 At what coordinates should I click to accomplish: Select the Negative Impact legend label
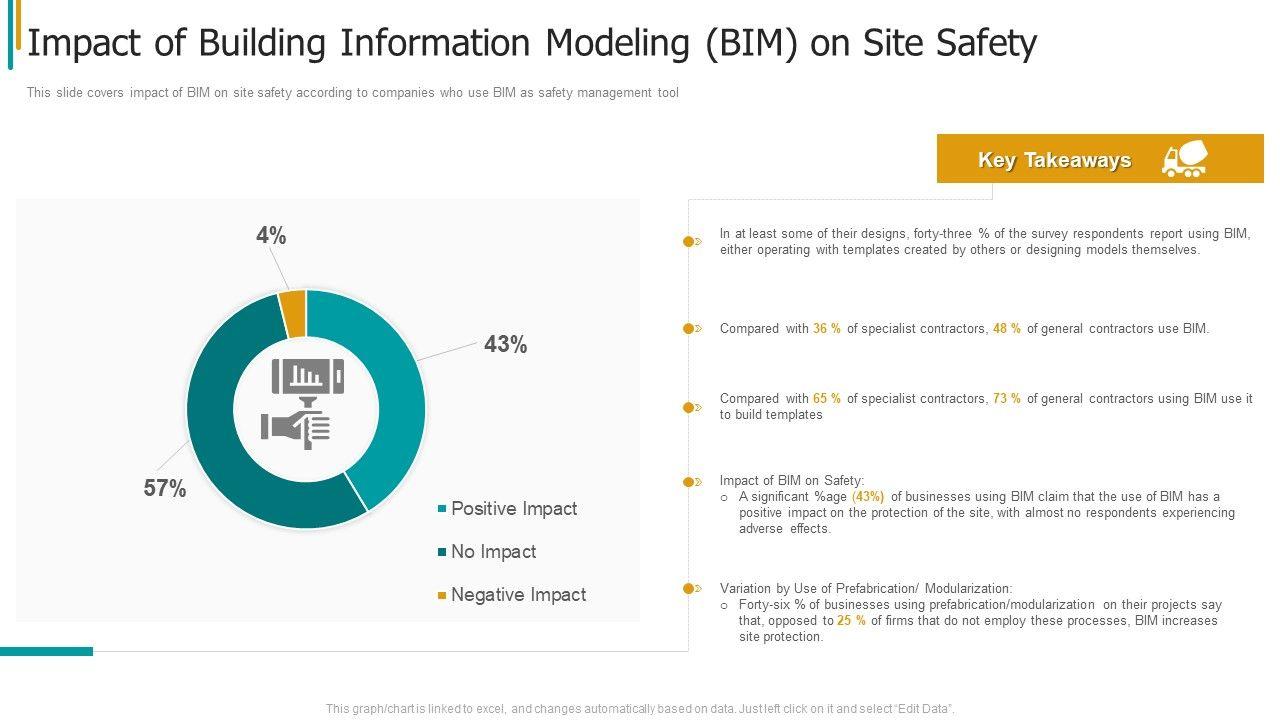click(519, 595)
